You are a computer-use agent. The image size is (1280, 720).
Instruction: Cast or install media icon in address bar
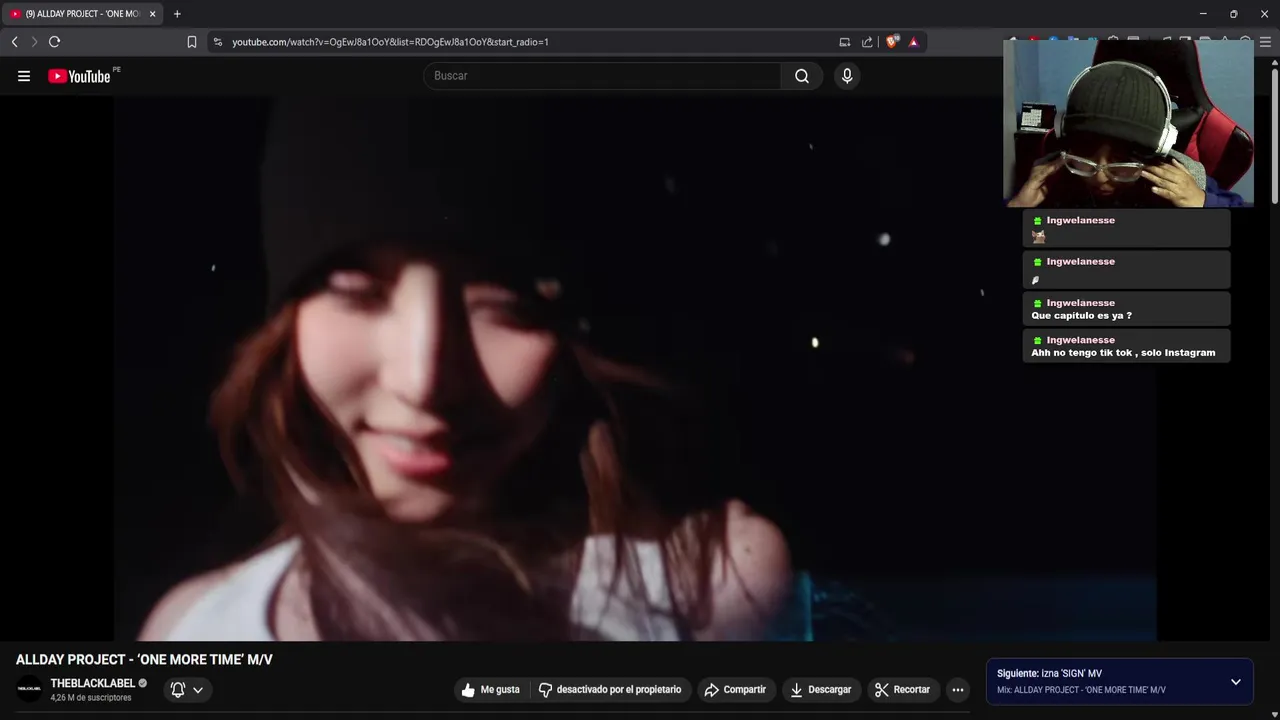click(x=845, y=42)
